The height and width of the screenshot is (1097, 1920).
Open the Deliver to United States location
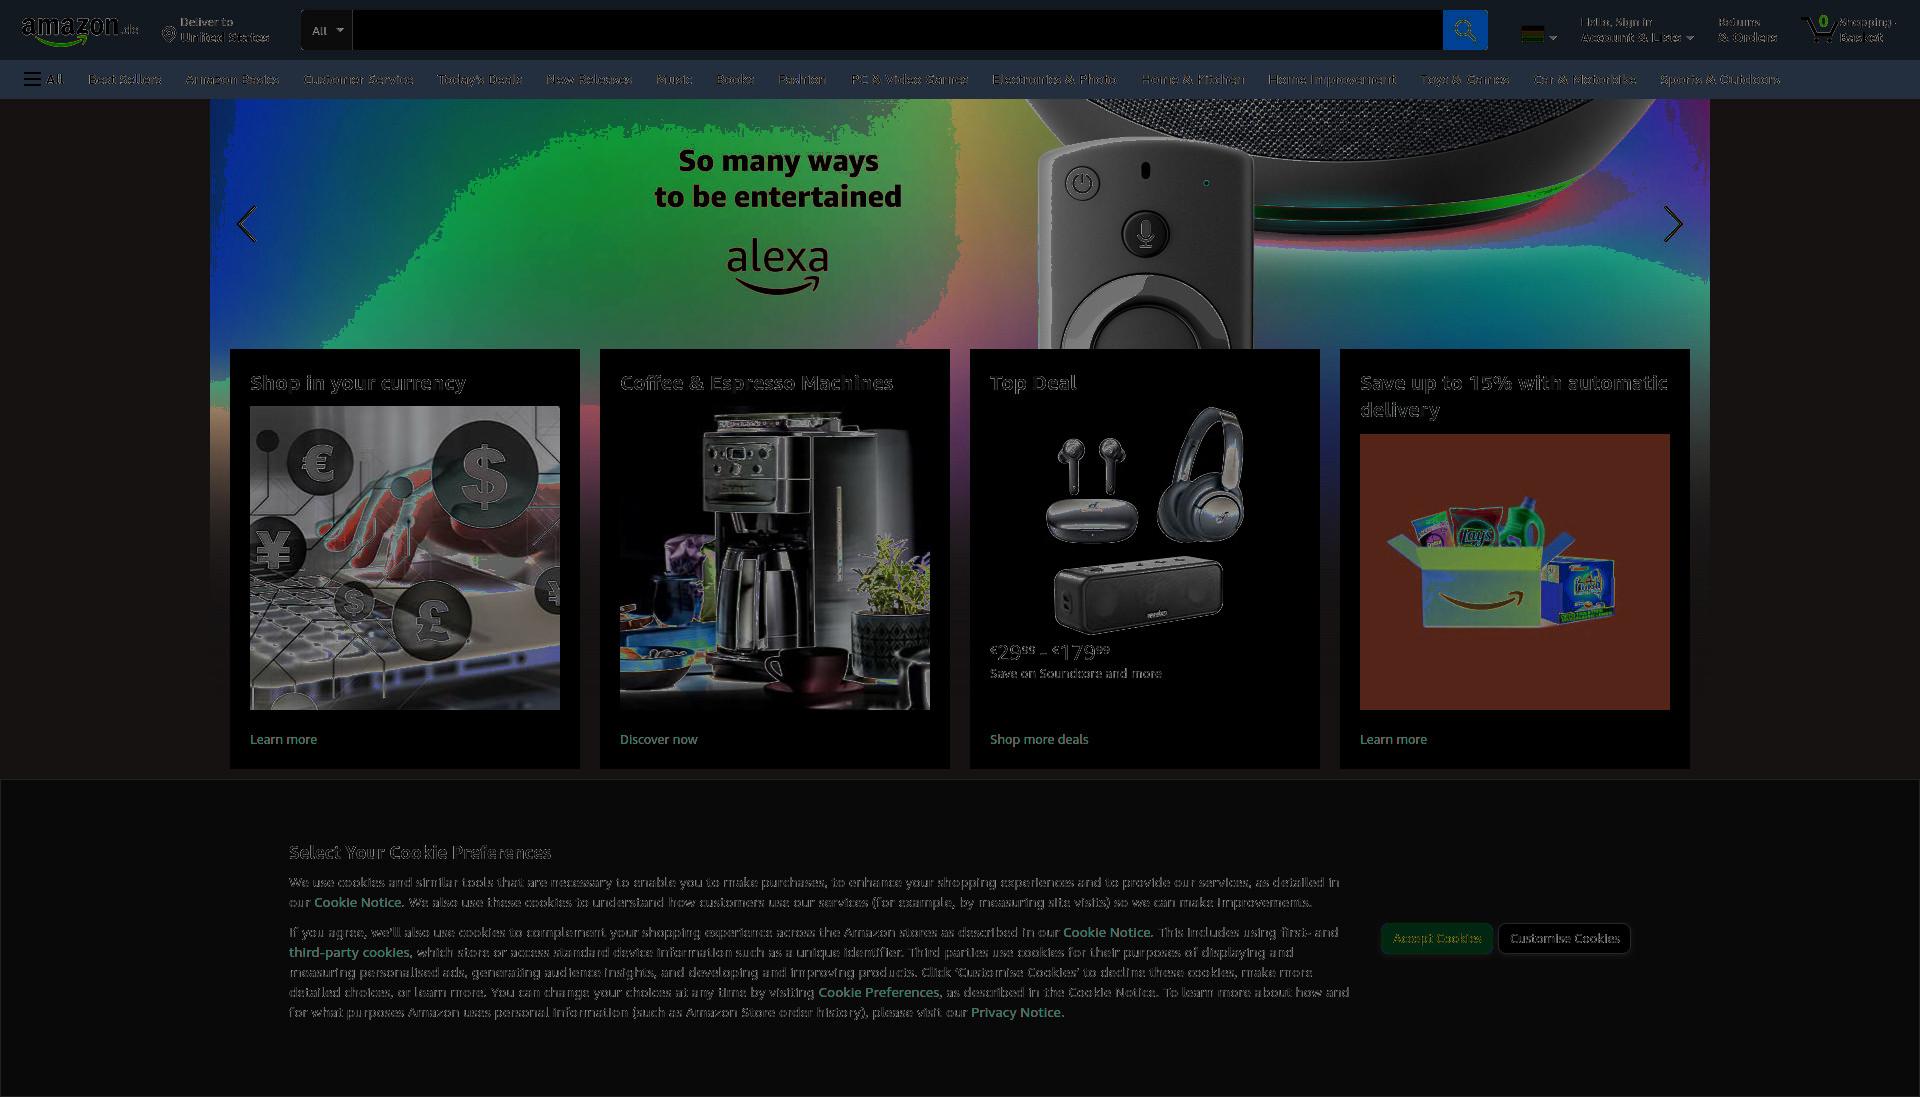216,30
